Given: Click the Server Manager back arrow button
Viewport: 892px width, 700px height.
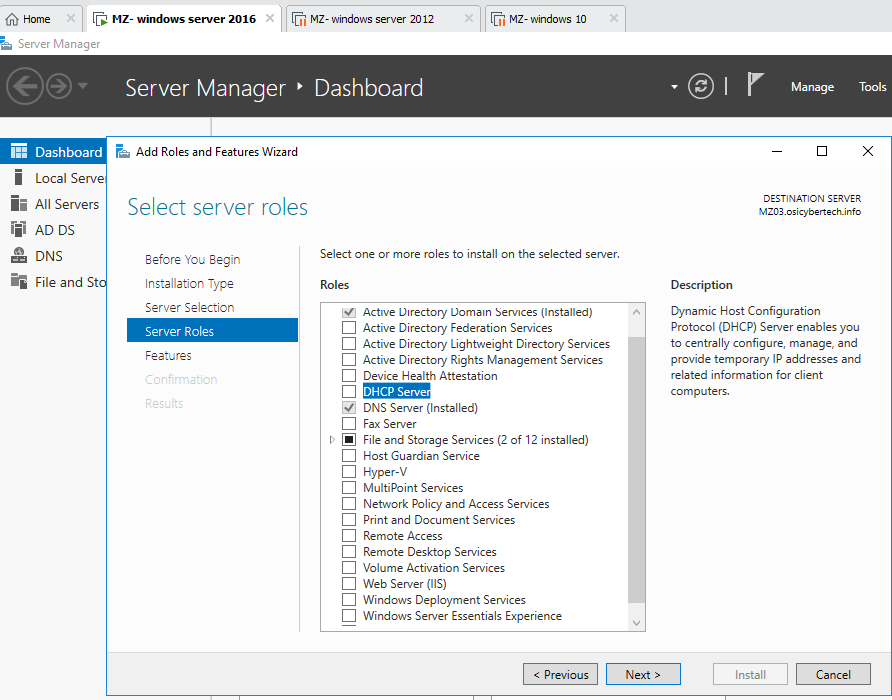Looking at the screenshot, I should coord(25,87).
